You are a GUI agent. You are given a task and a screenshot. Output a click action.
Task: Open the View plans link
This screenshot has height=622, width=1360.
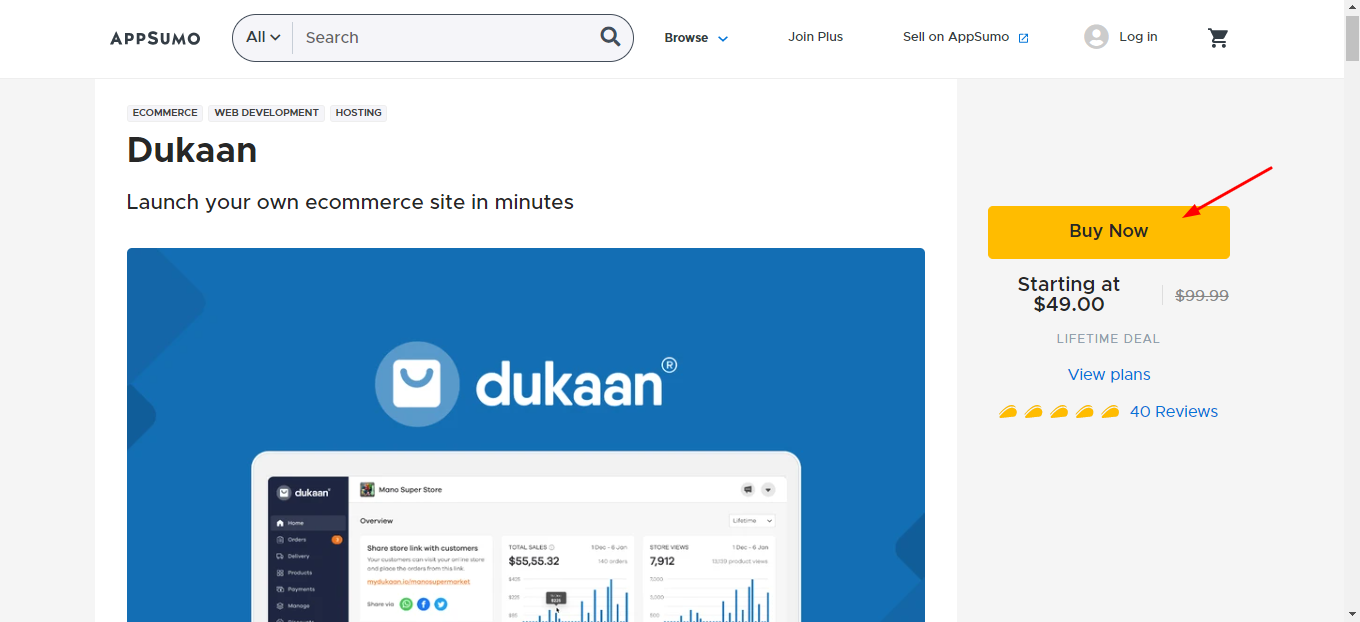point(1109,375)
